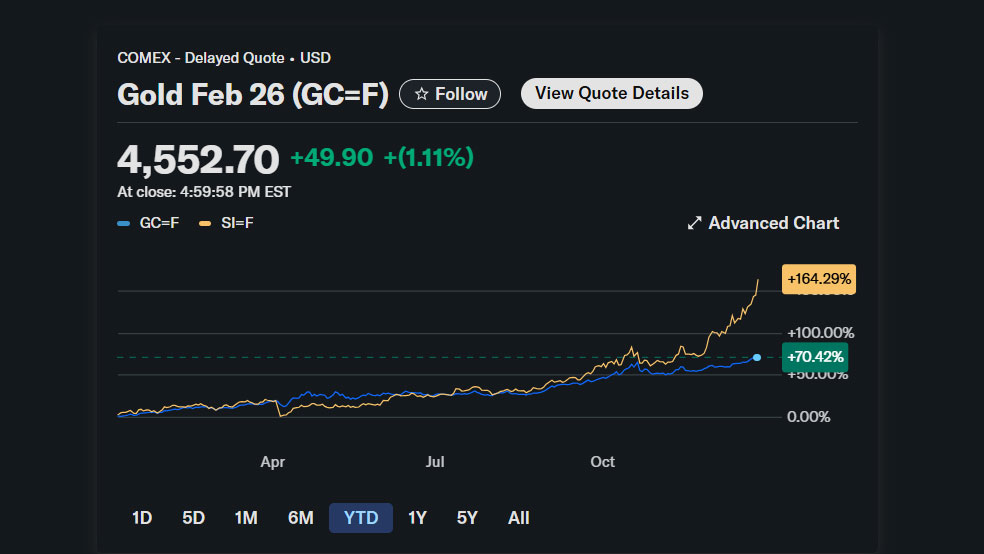Select the 5D time range
Viewport: 984px width, 554px height.
193,518
